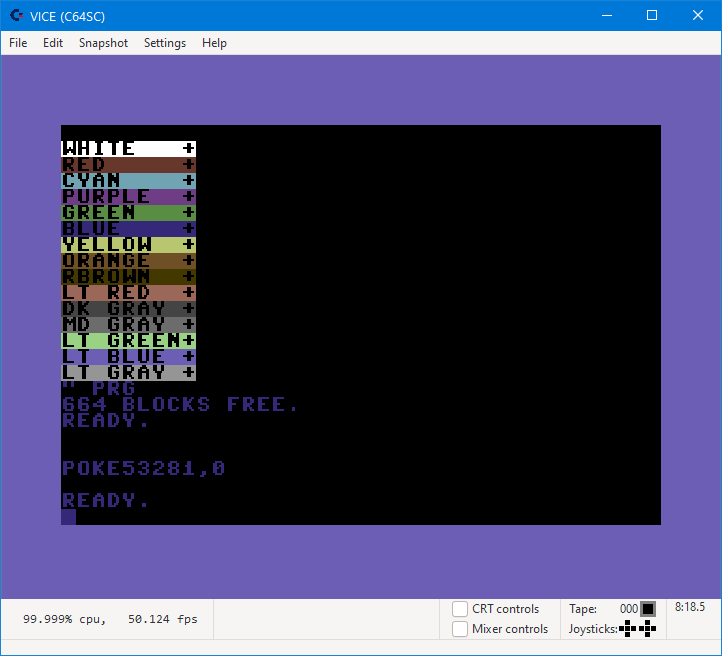Click the YELLOW color bar
This screenshot has height=656, width=722.
pyautogui.click(x=128, y=244)
